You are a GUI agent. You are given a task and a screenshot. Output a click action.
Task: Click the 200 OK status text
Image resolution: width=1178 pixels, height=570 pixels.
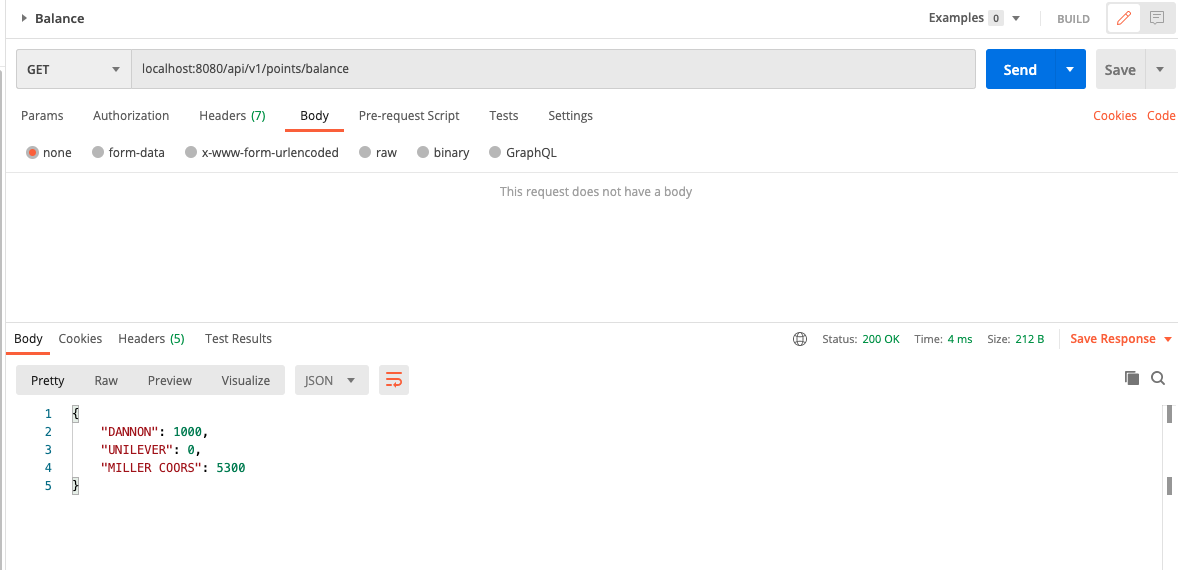coord(880,339)
